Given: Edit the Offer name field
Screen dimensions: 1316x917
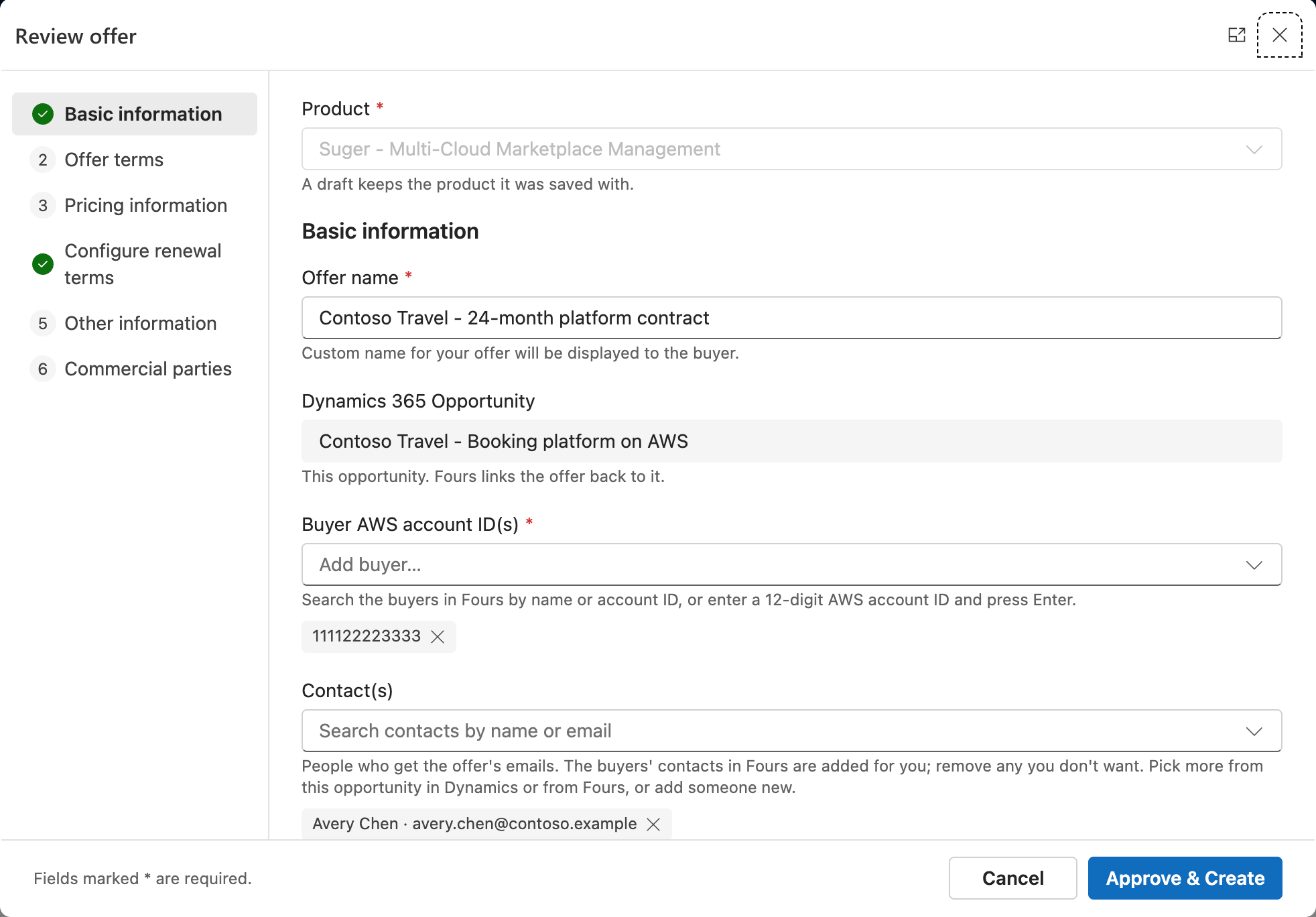Looking at the screenshot, I should (791, 318).
